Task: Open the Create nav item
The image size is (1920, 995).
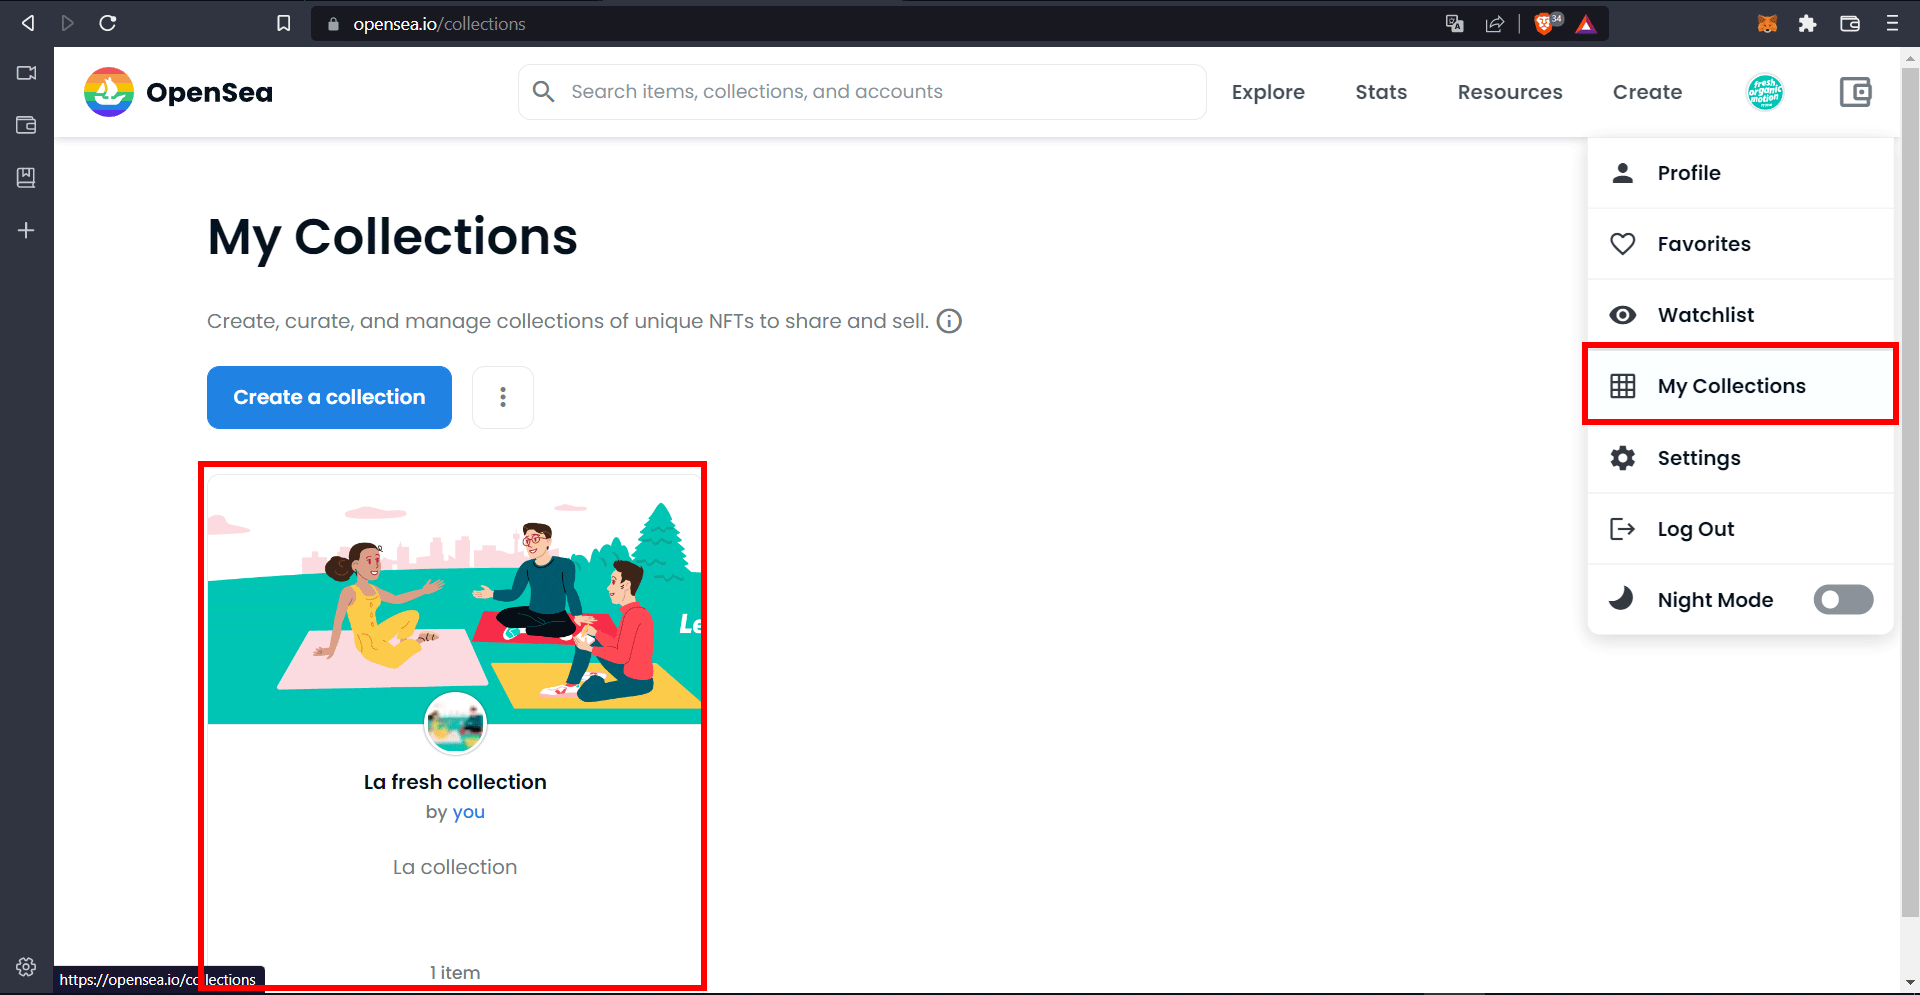Action: [x=1647, y=92]
